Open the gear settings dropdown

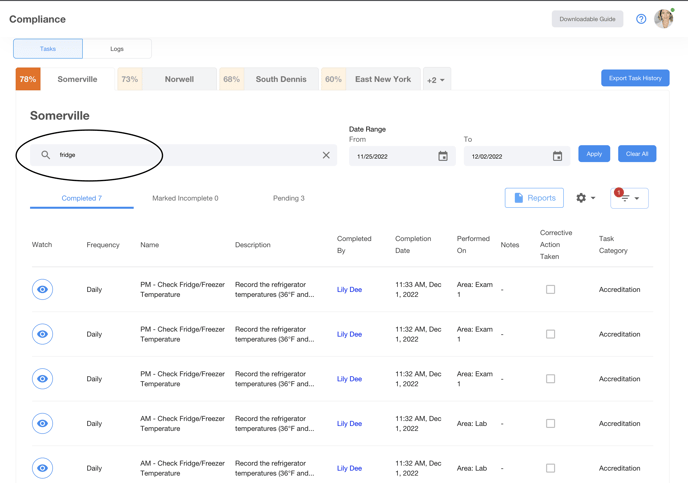click(585, 198)
